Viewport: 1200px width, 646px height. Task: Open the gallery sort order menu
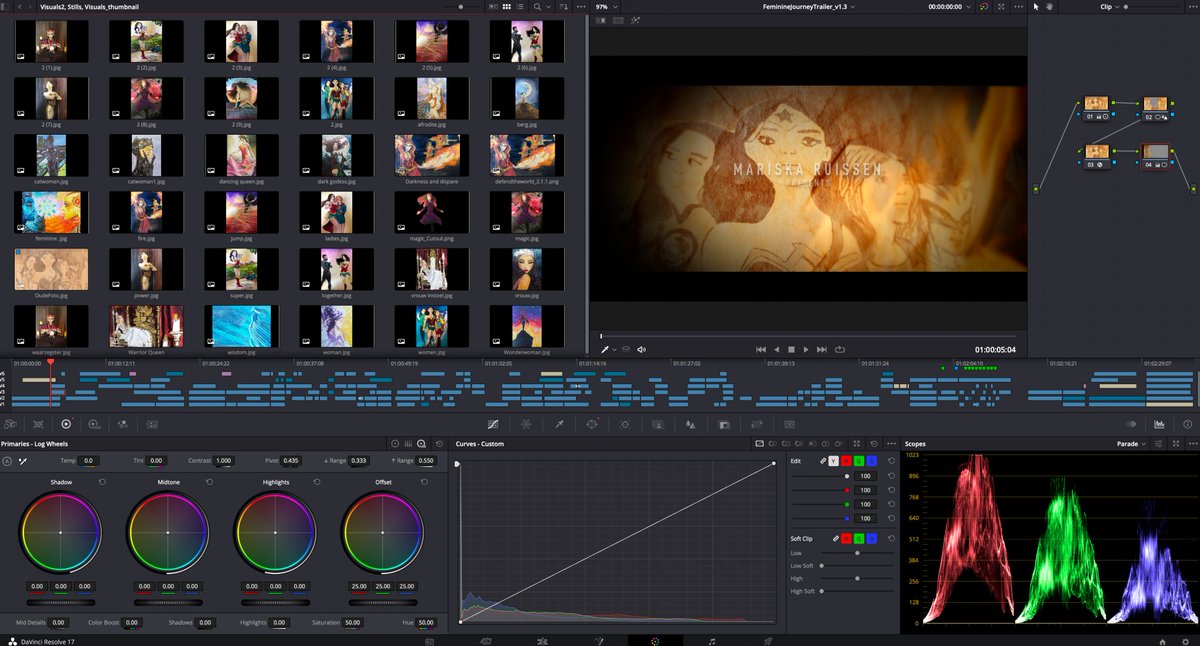[564, 7]
